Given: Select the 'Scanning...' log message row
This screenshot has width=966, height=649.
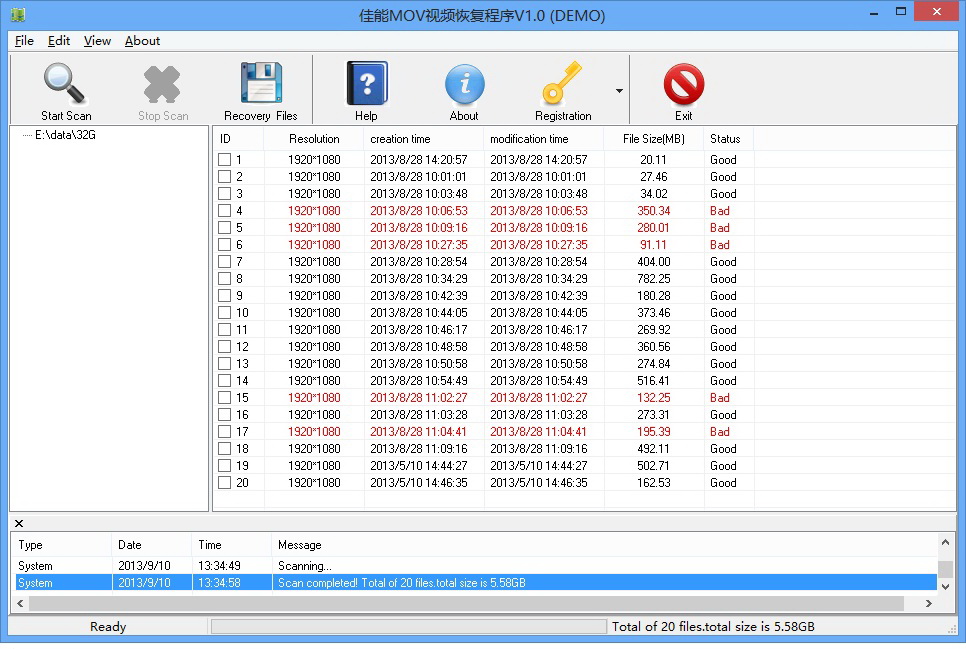Looking at the screenshot, I should [x=305, y=566].
